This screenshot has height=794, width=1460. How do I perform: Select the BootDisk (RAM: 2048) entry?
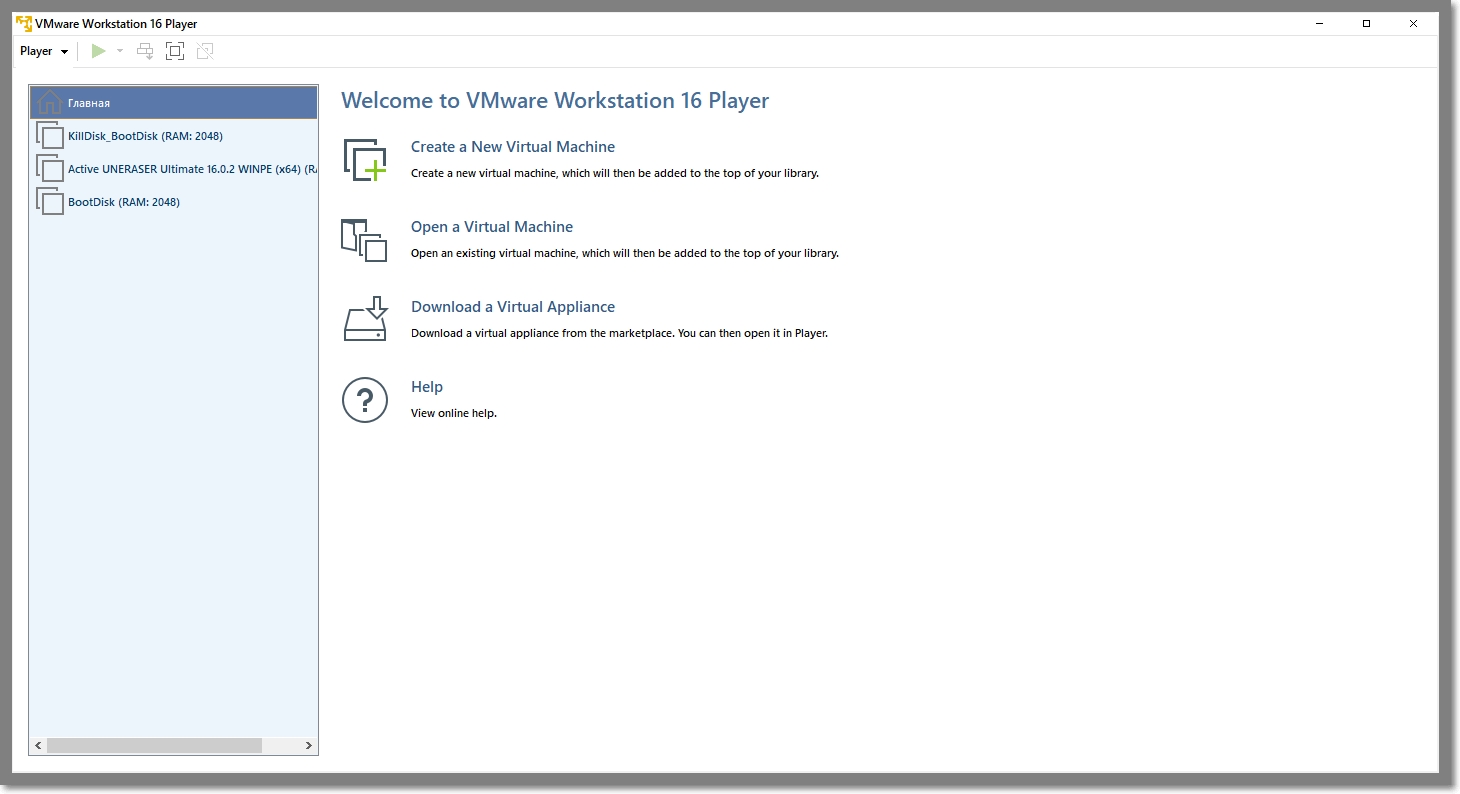click(123, 202)
